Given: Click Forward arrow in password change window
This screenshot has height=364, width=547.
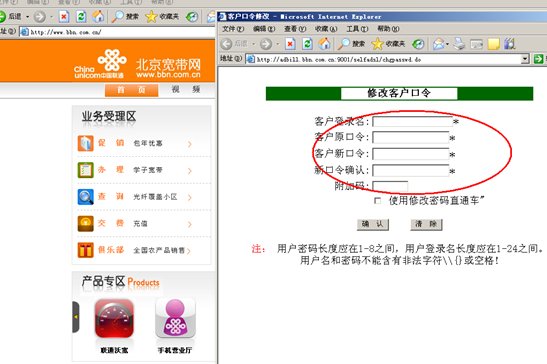Looking at the screenshot, I should pyautogui.click(x=266, y=44).
